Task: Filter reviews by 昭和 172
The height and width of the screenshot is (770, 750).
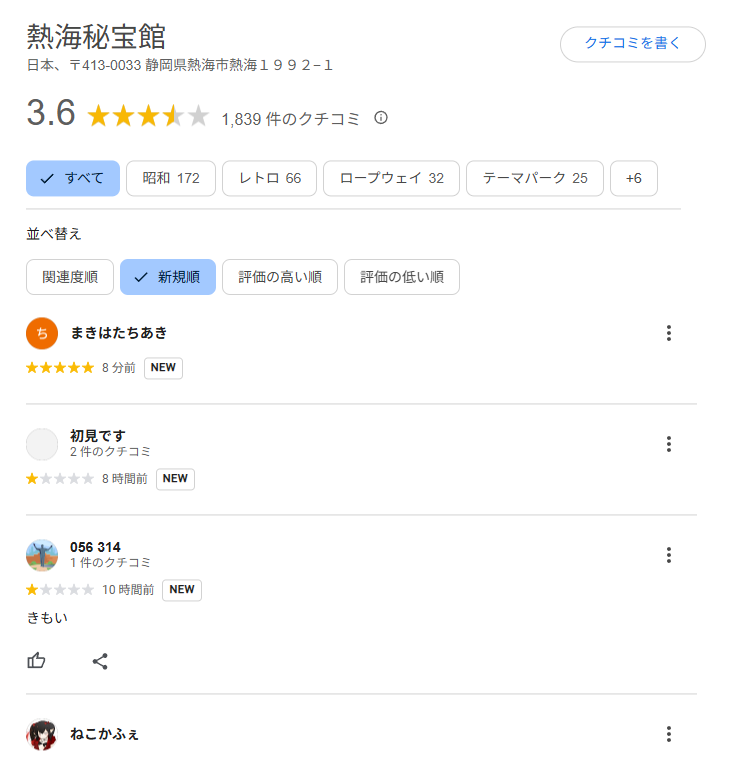Action: click(x=171, y=178)
